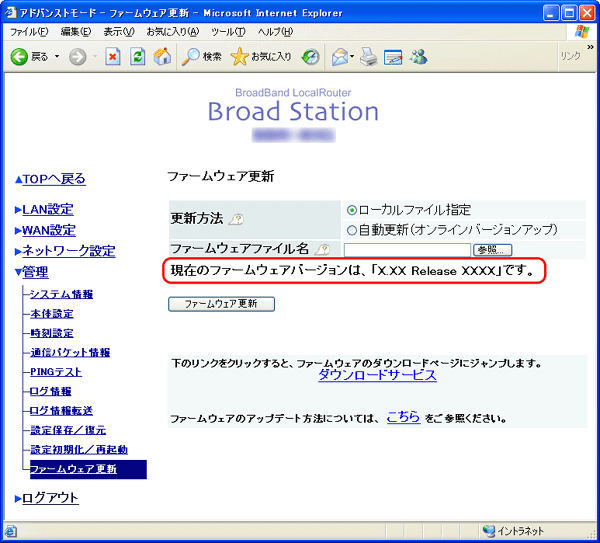Image resolution: width=600 pixels, height=543 pixels.
Task: Open the History clock icon
Action: (310, 57)
